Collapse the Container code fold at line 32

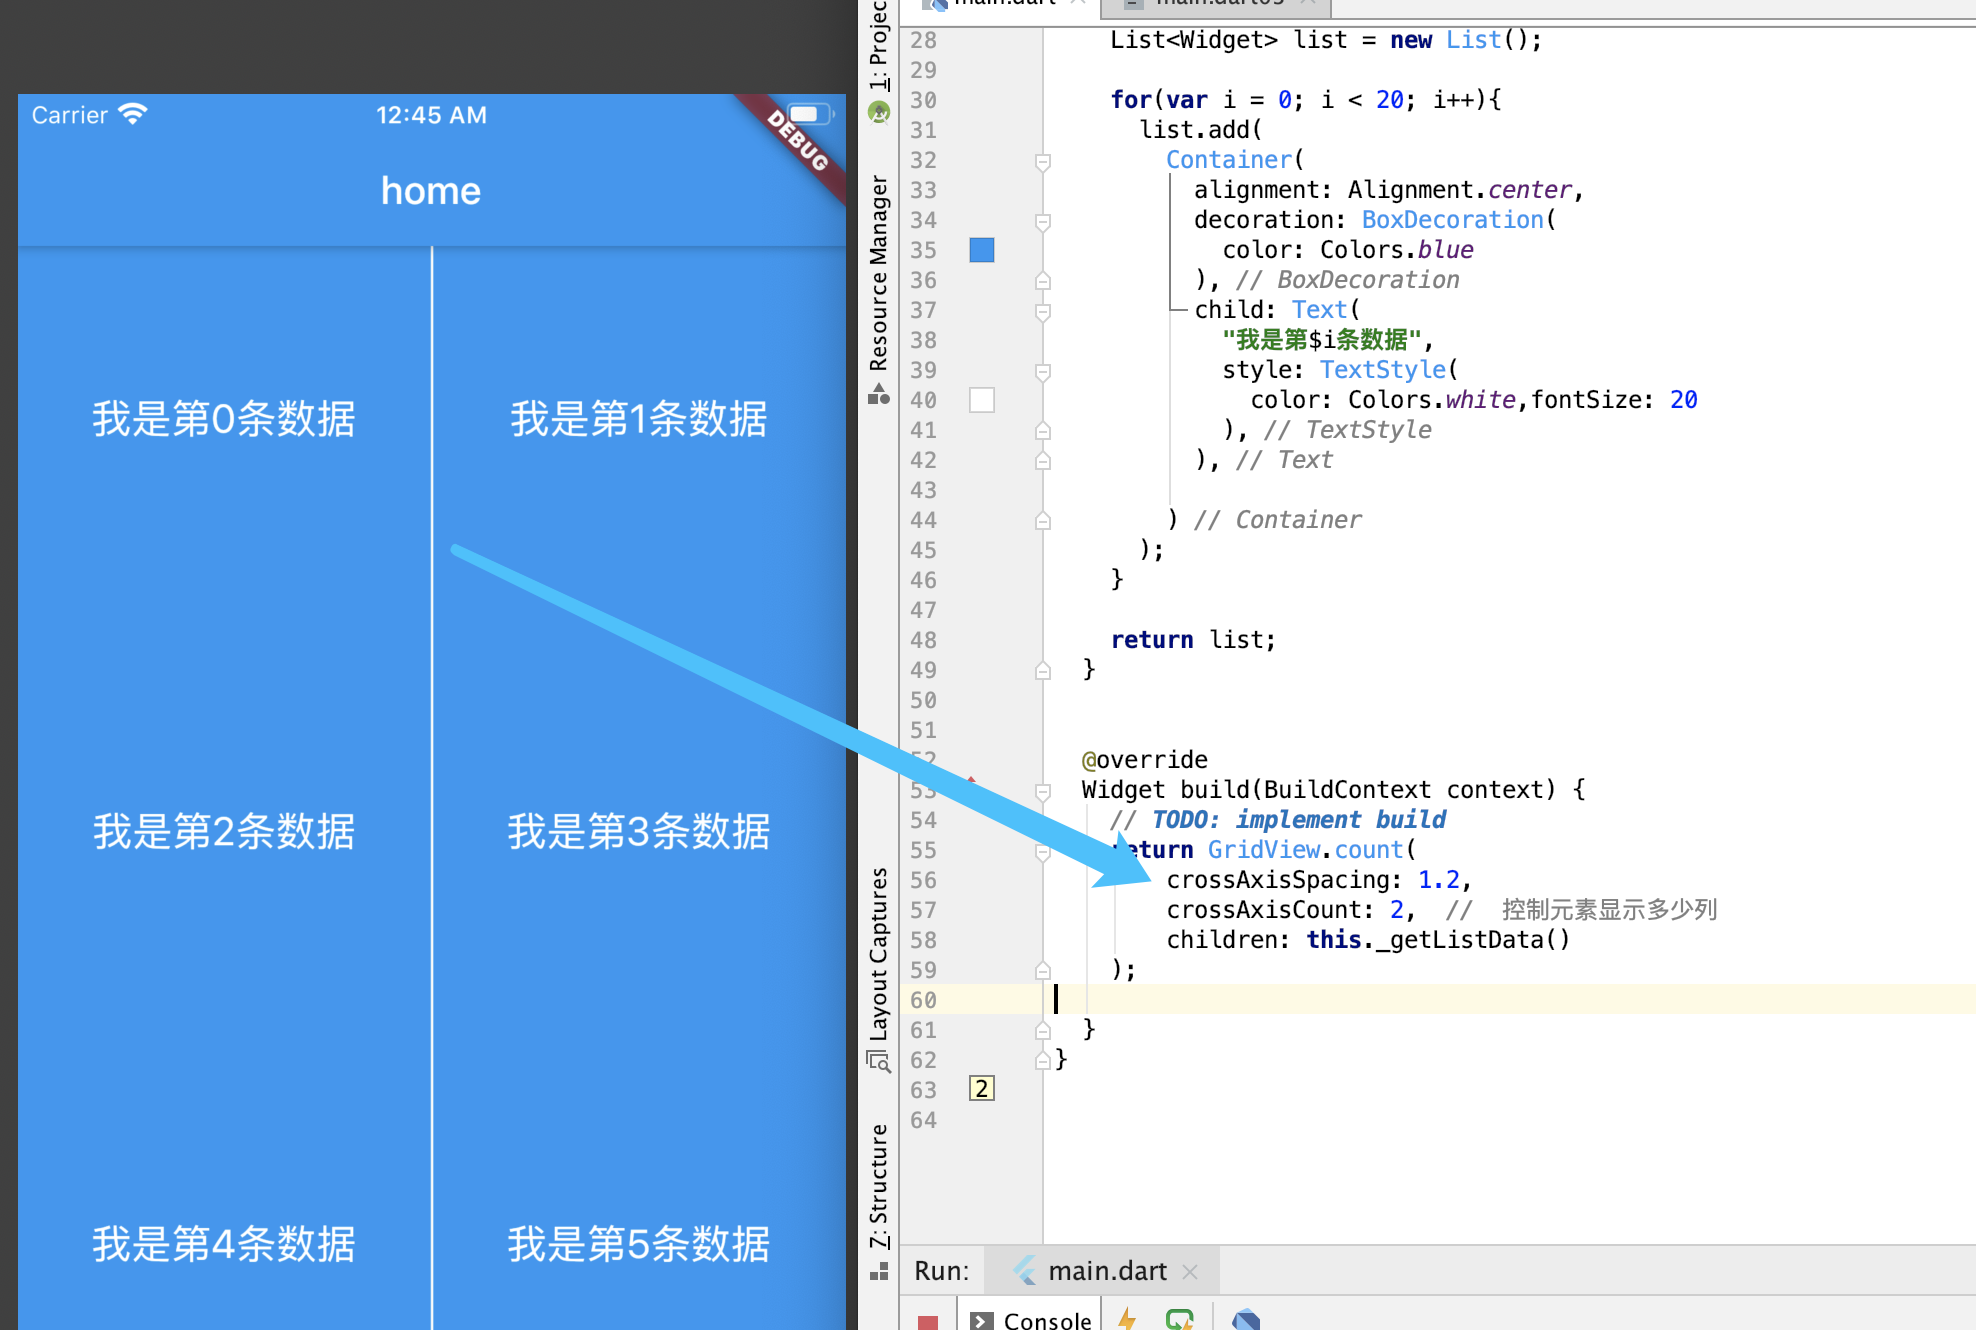click(1042, 161)
